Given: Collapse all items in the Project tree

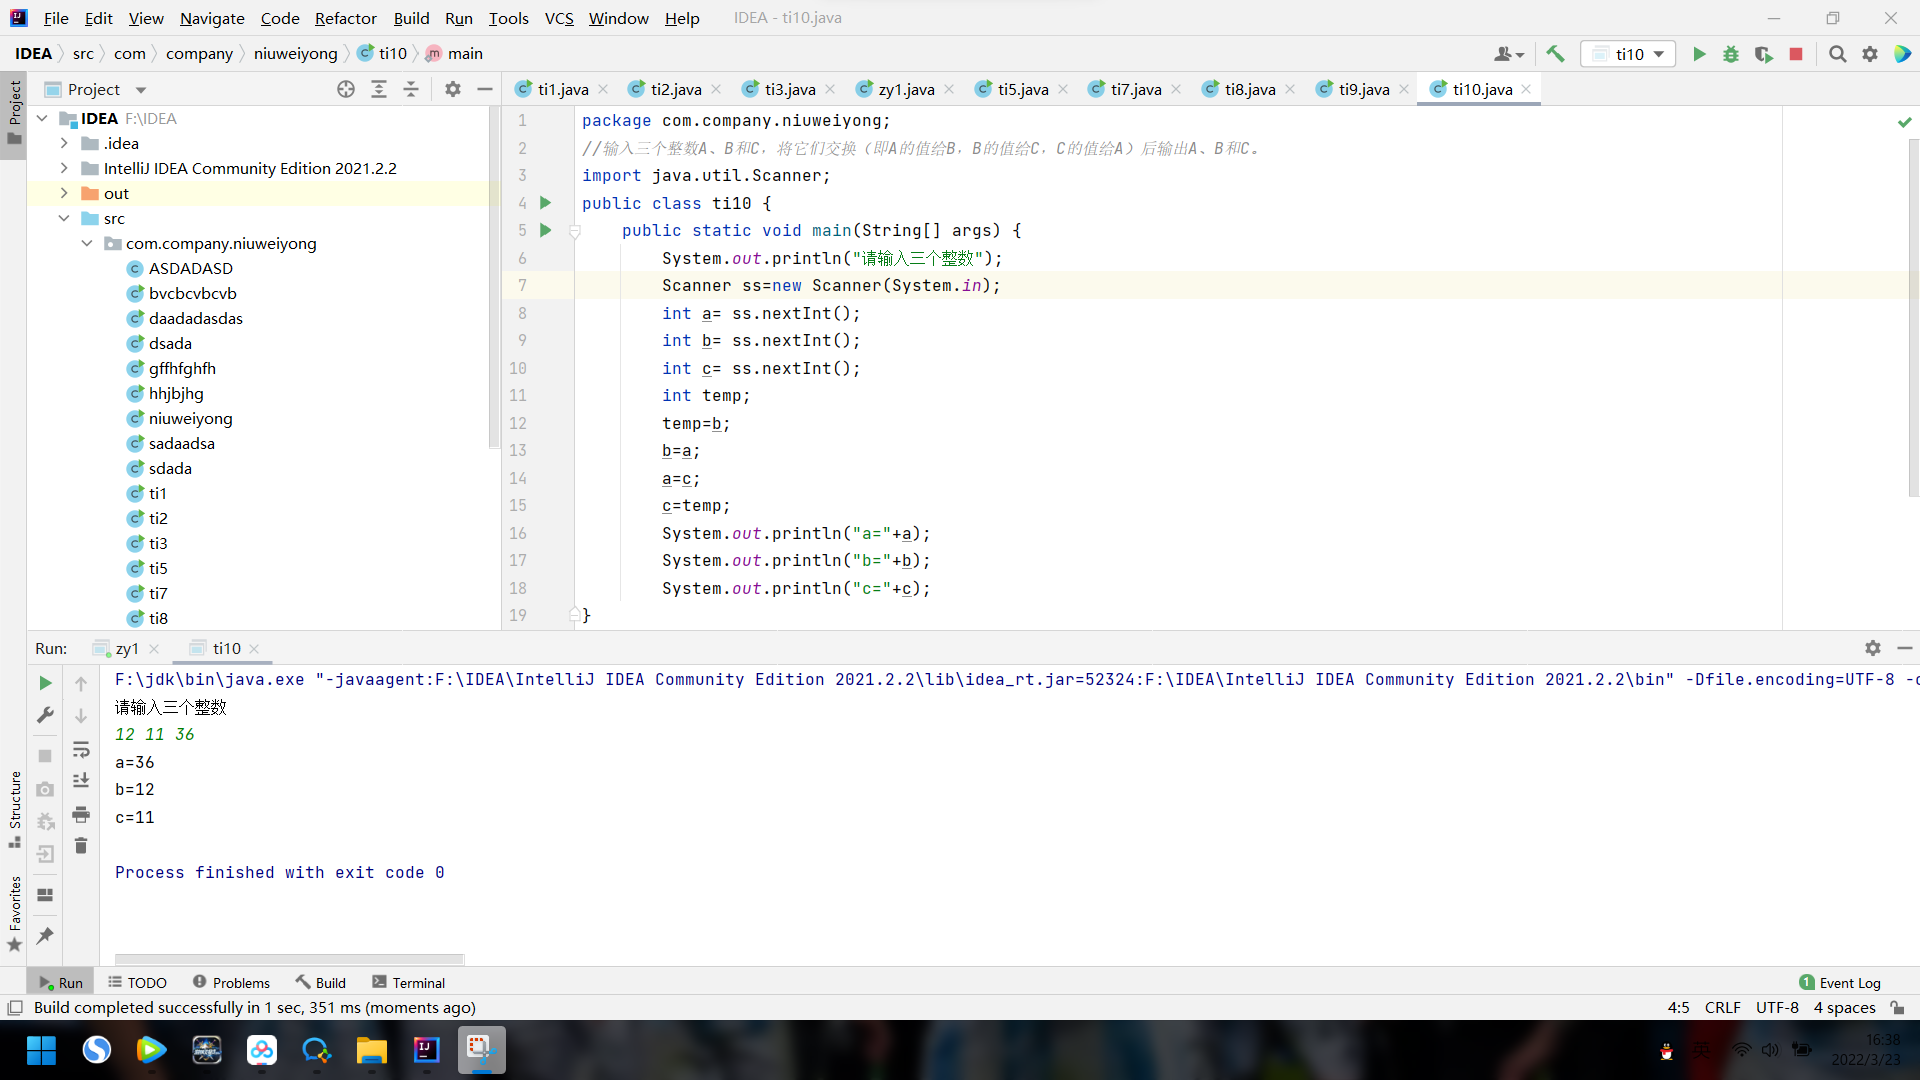Looking at the screenshot, I should tap(411, 89).
